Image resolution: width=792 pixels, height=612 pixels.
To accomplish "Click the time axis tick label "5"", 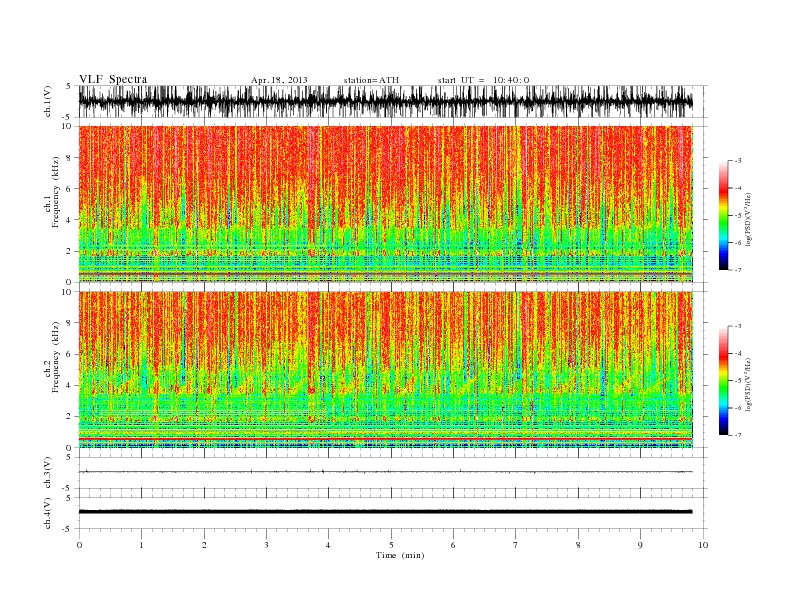I will coord(391,545).
